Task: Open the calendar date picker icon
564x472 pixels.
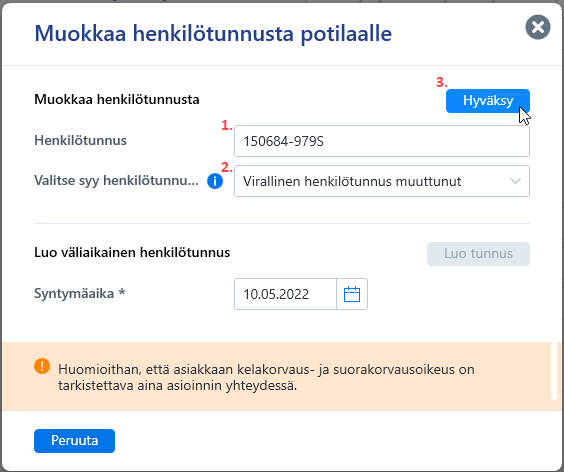Action: pyautogui.click(x=352, y=294)
